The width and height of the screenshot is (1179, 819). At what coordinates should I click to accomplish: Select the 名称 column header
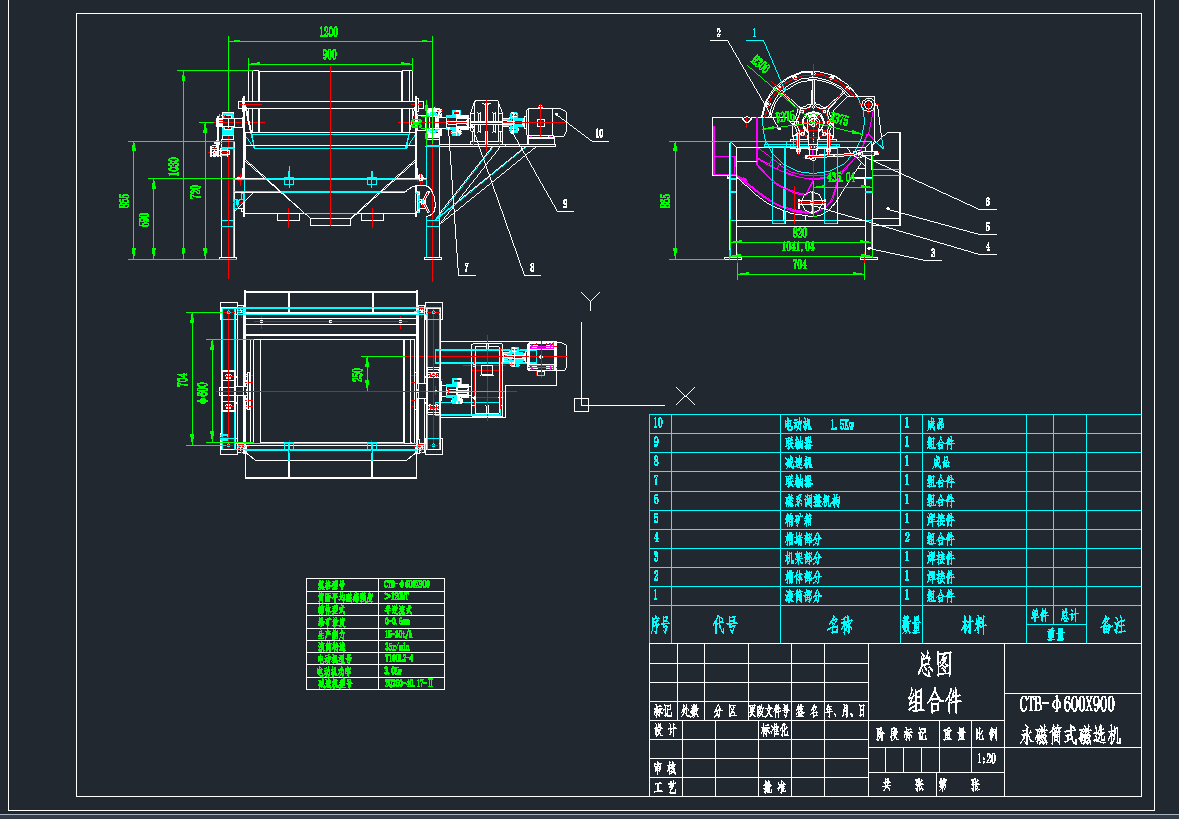click(839, 626)
